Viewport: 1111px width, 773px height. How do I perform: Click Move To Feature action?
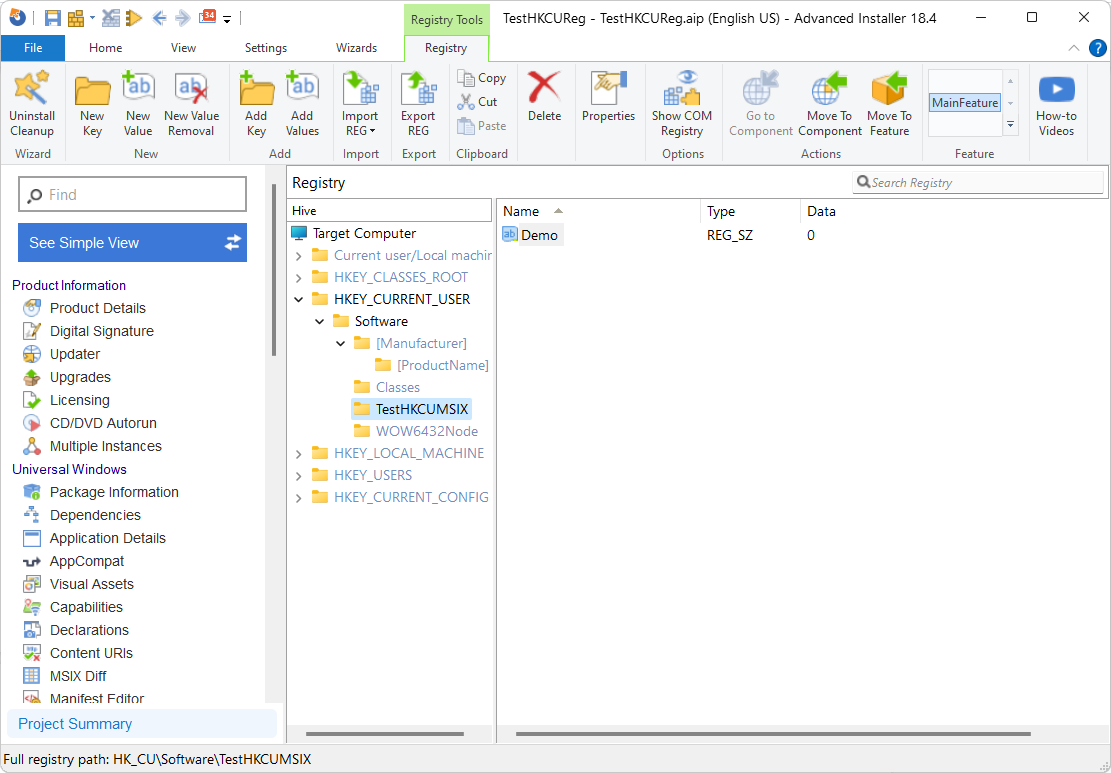click(889, 103)
